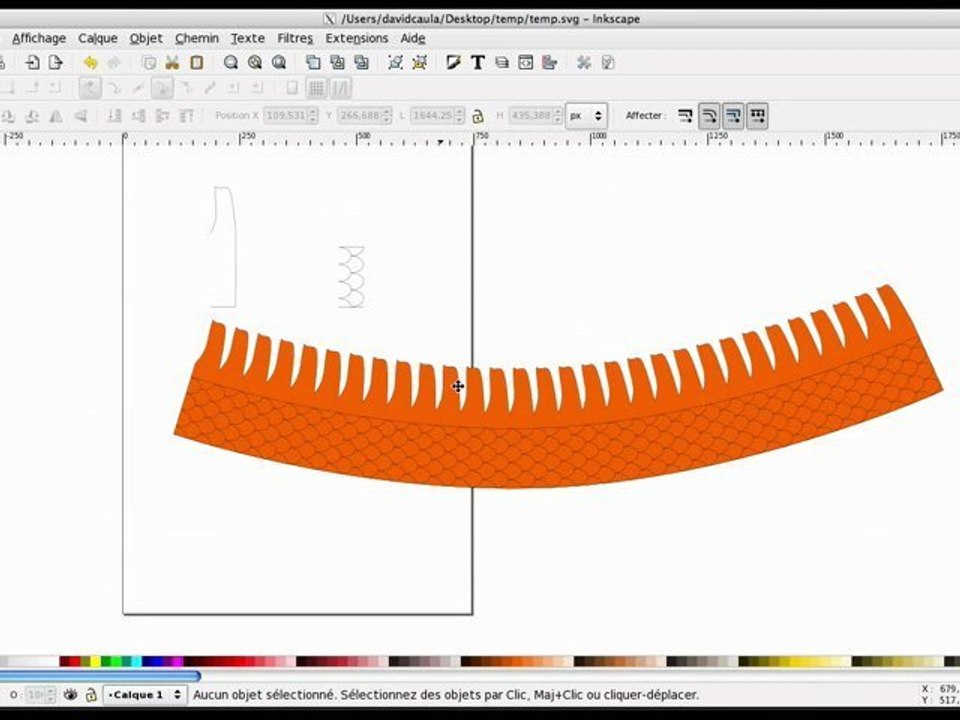
Task: Open the Extensions menu
Action: [x=356, y=38]
